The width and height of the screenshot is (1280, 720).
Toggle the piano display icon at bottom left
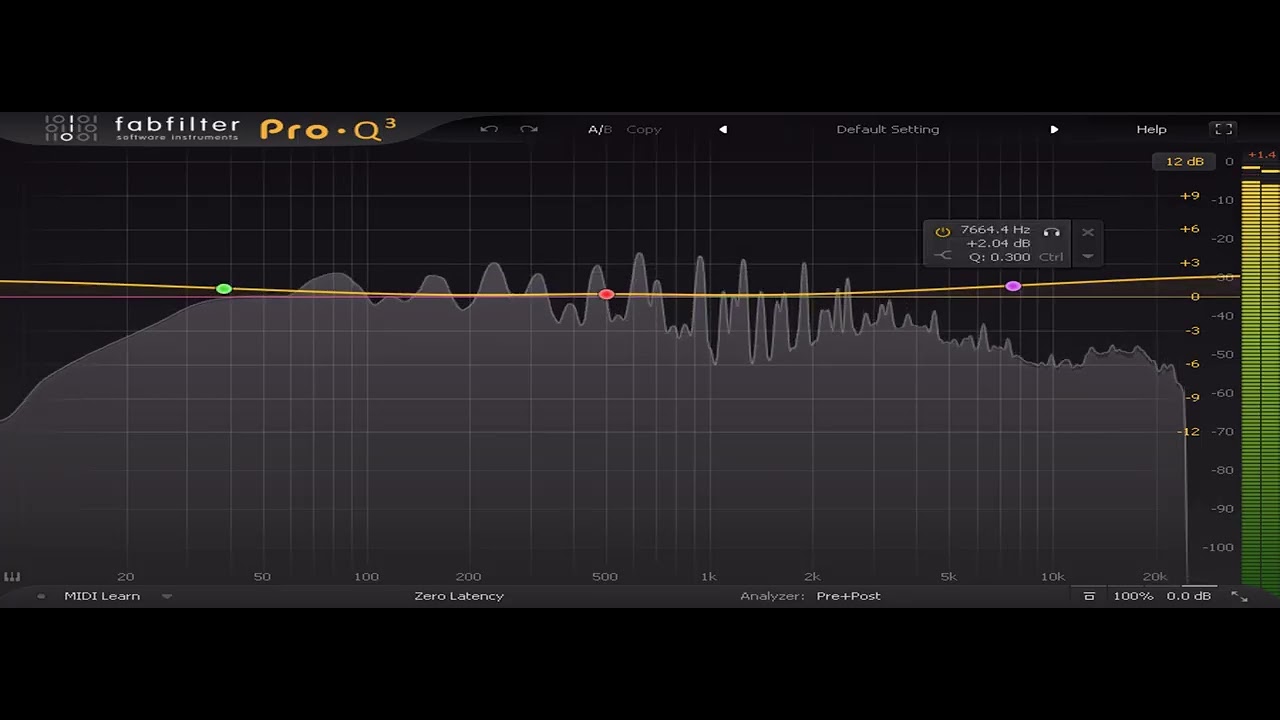12,577
